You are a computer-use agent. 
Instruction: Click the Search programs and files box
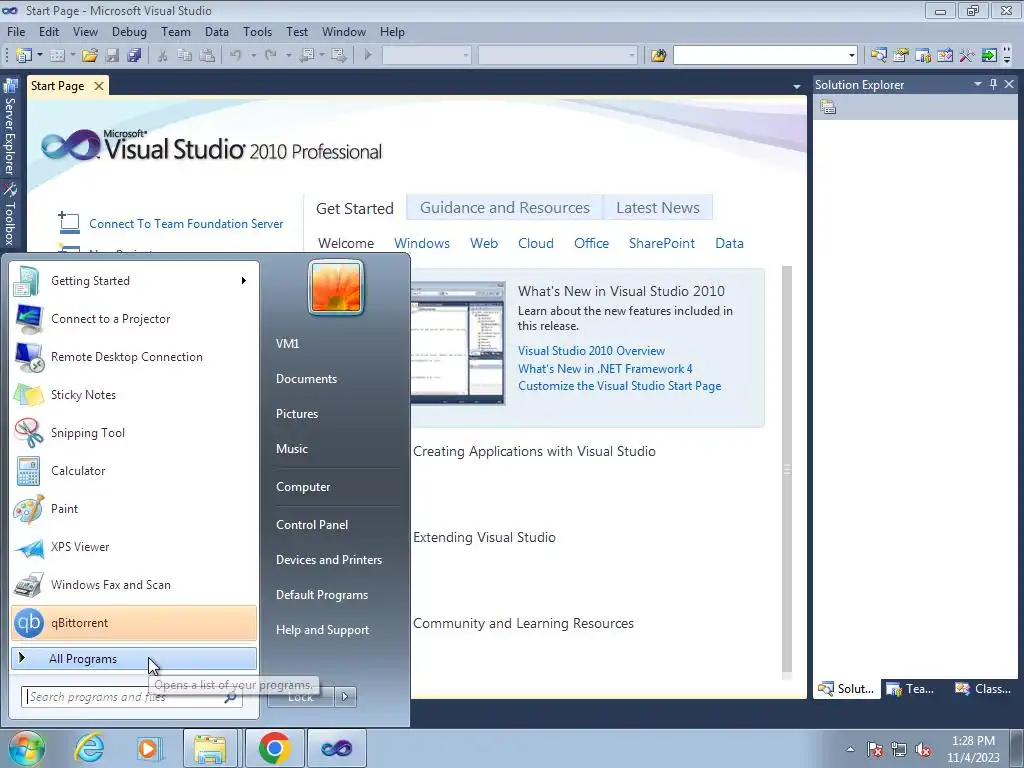coord(131,697)
